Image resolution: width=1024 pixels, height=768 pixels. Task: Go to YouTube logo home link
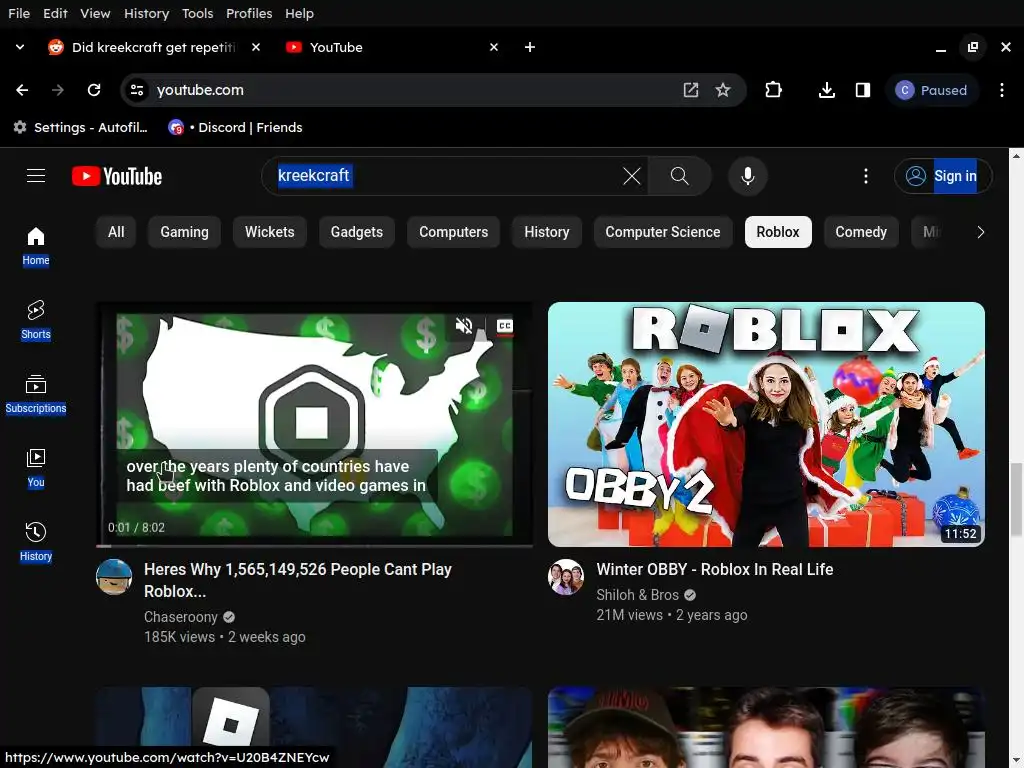(x=117, y=176)
